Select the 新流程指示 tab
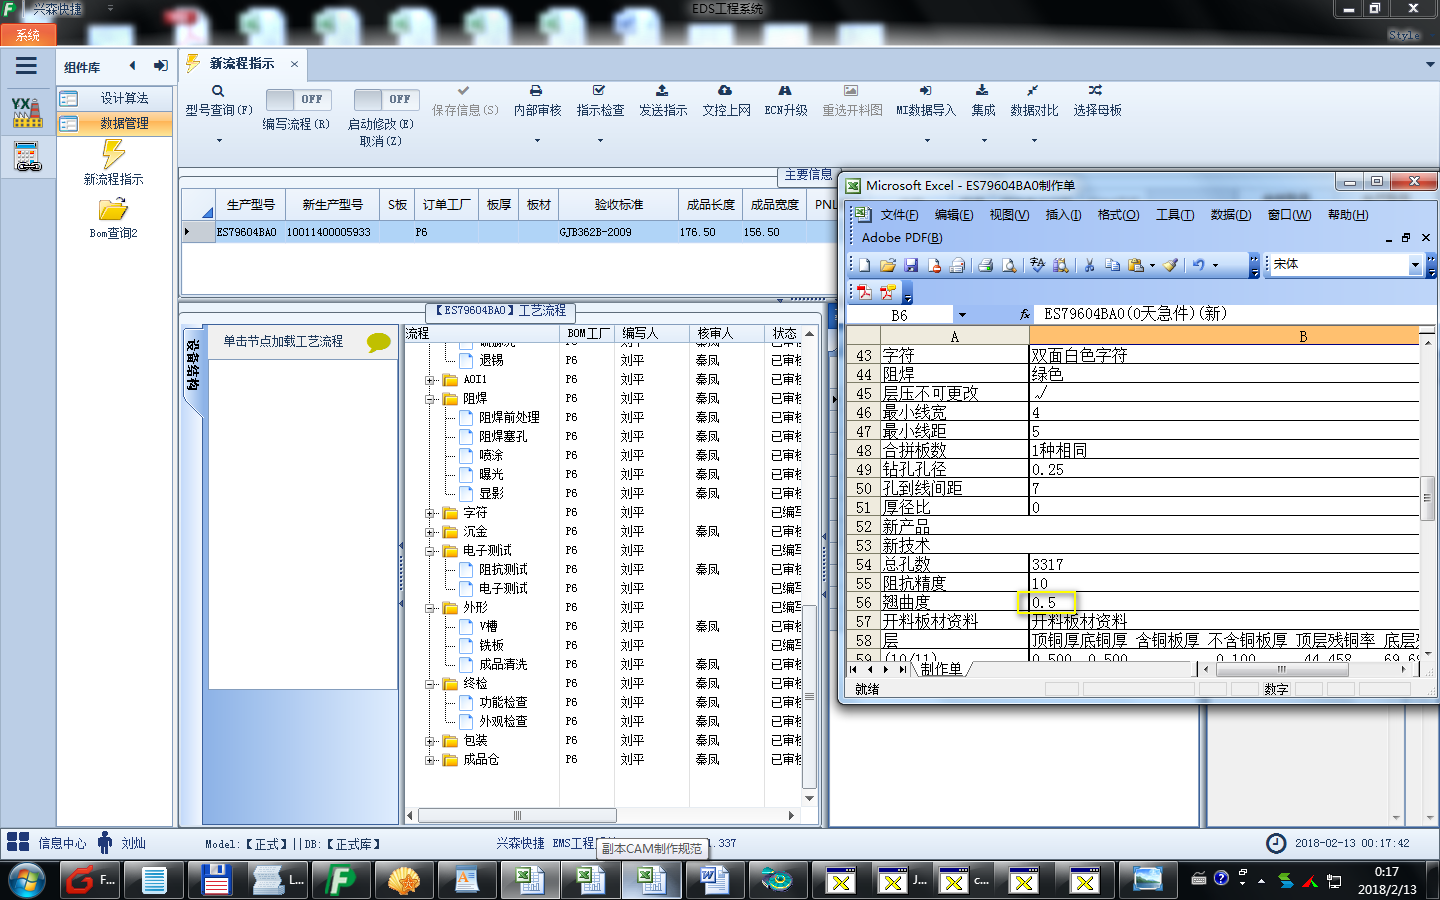The width and height of the screenshot is (1440, 900). pos(241,63)
